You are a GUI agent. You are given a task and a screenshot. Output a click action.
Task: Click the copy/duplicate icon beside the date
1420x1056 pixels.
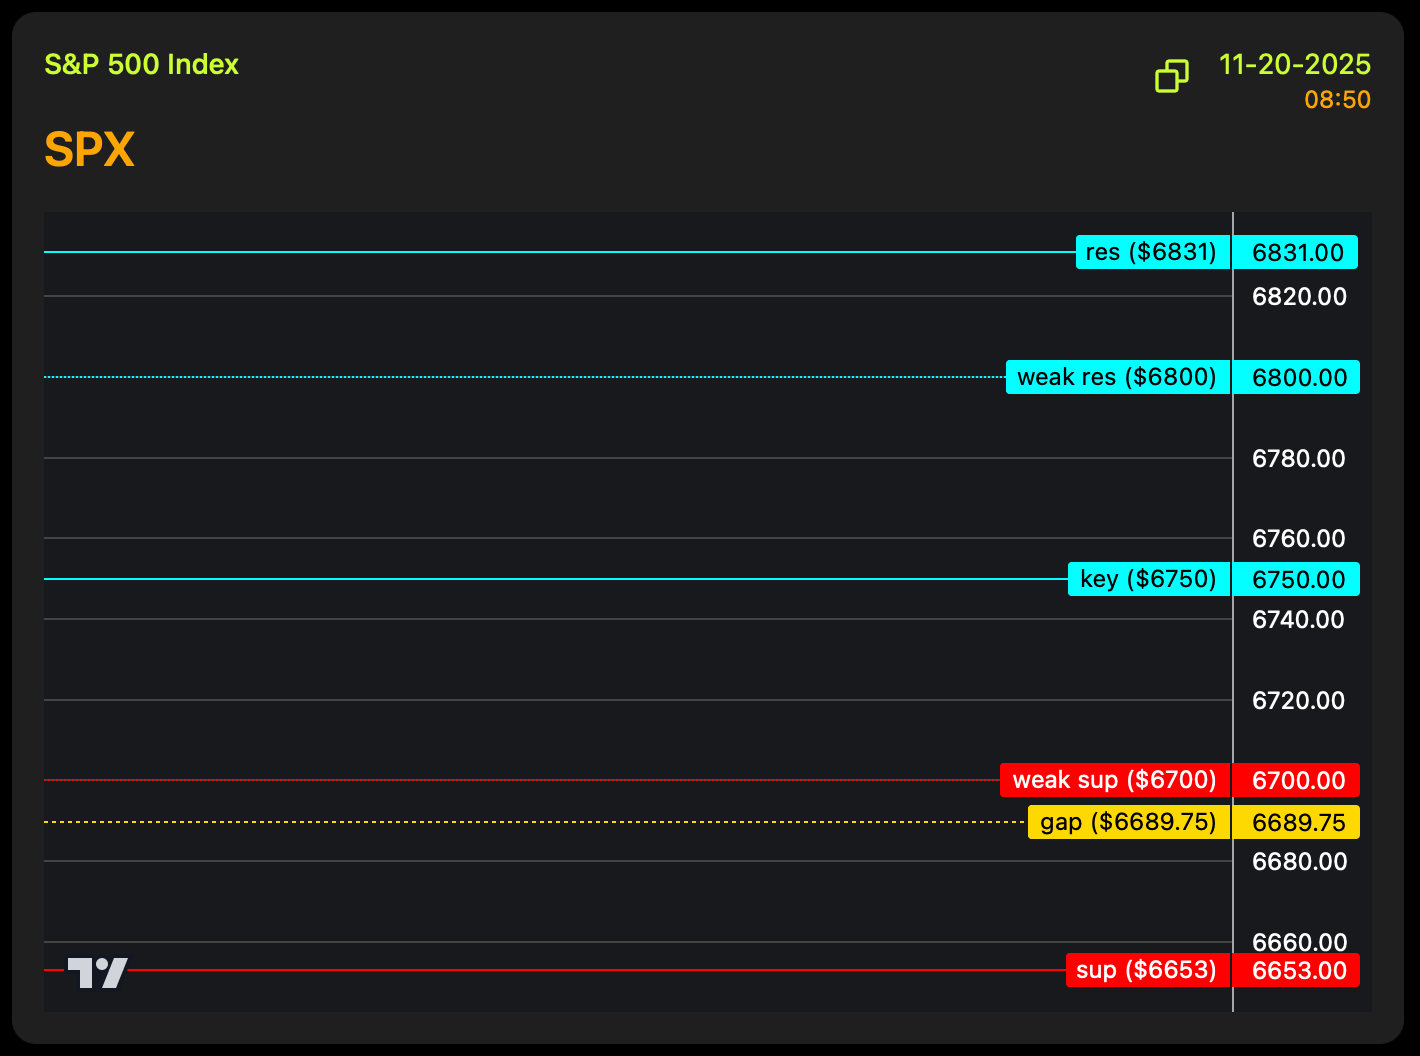pyautogui.click(x=1171, y=76)
